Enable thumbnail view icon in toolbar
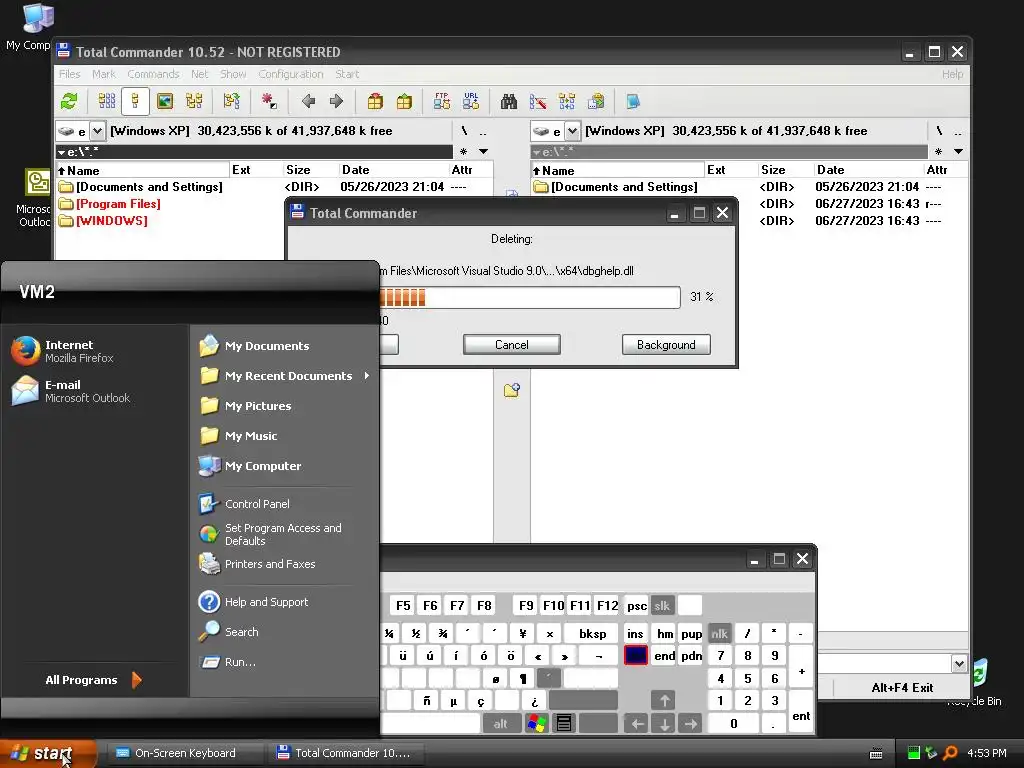This screenshot has width=1024, height=768. (x=165, y=101)
